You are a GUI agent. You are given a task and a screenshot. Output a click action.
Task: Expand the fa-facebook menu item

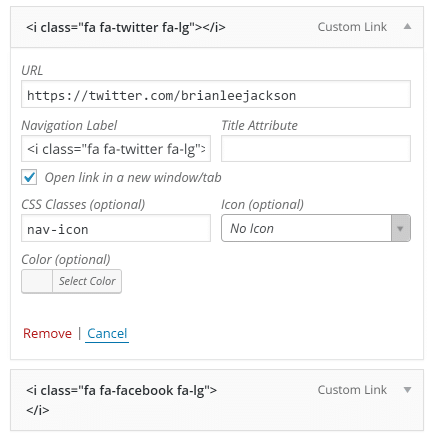pyautogui.click(x=407, y=390)
